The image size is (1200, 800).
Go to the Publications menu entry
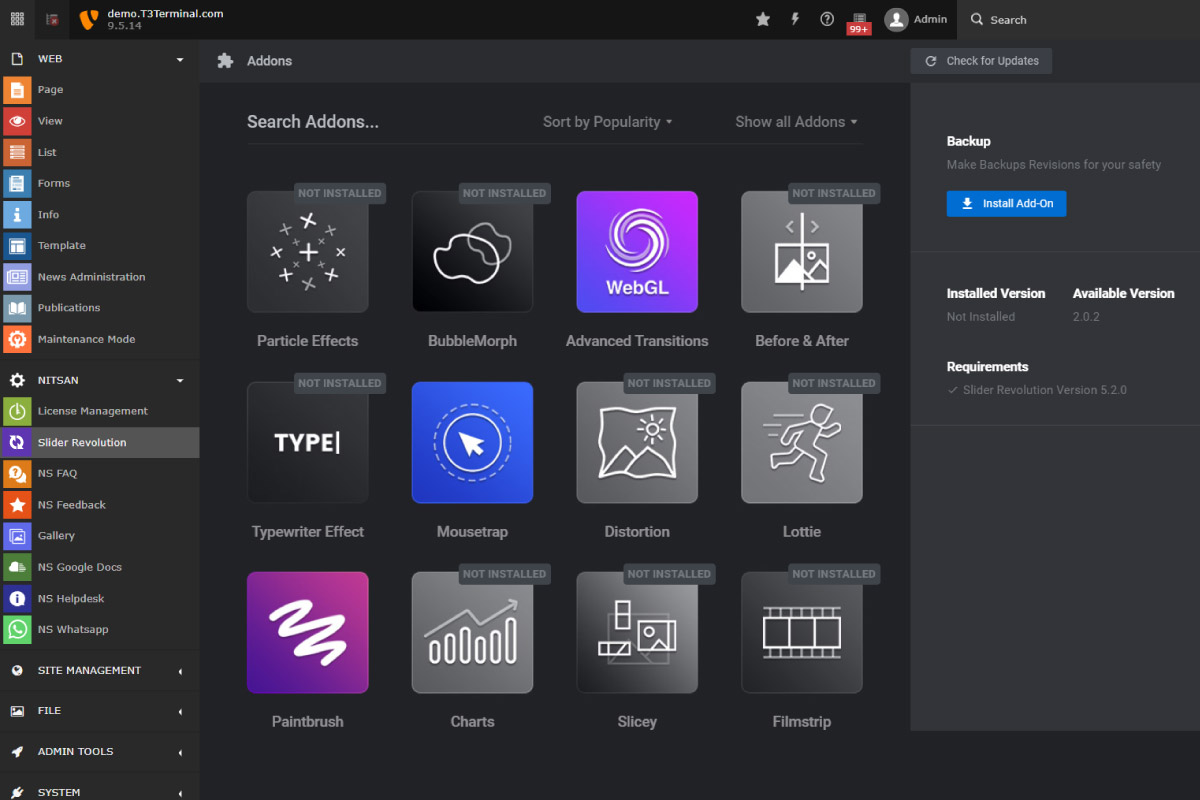click(69, 308)
